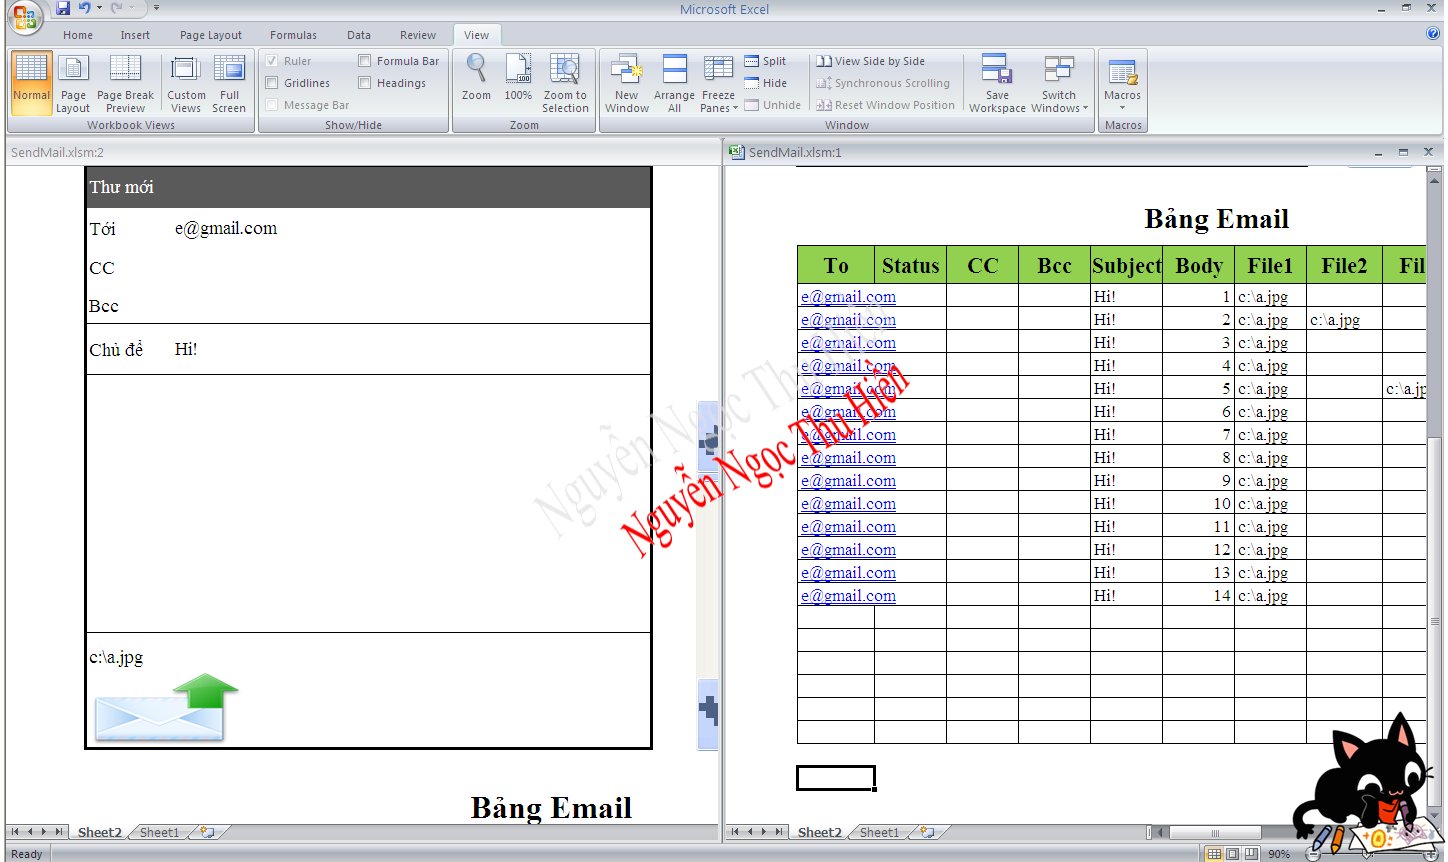Open a New Window

(x=627, y=83)
